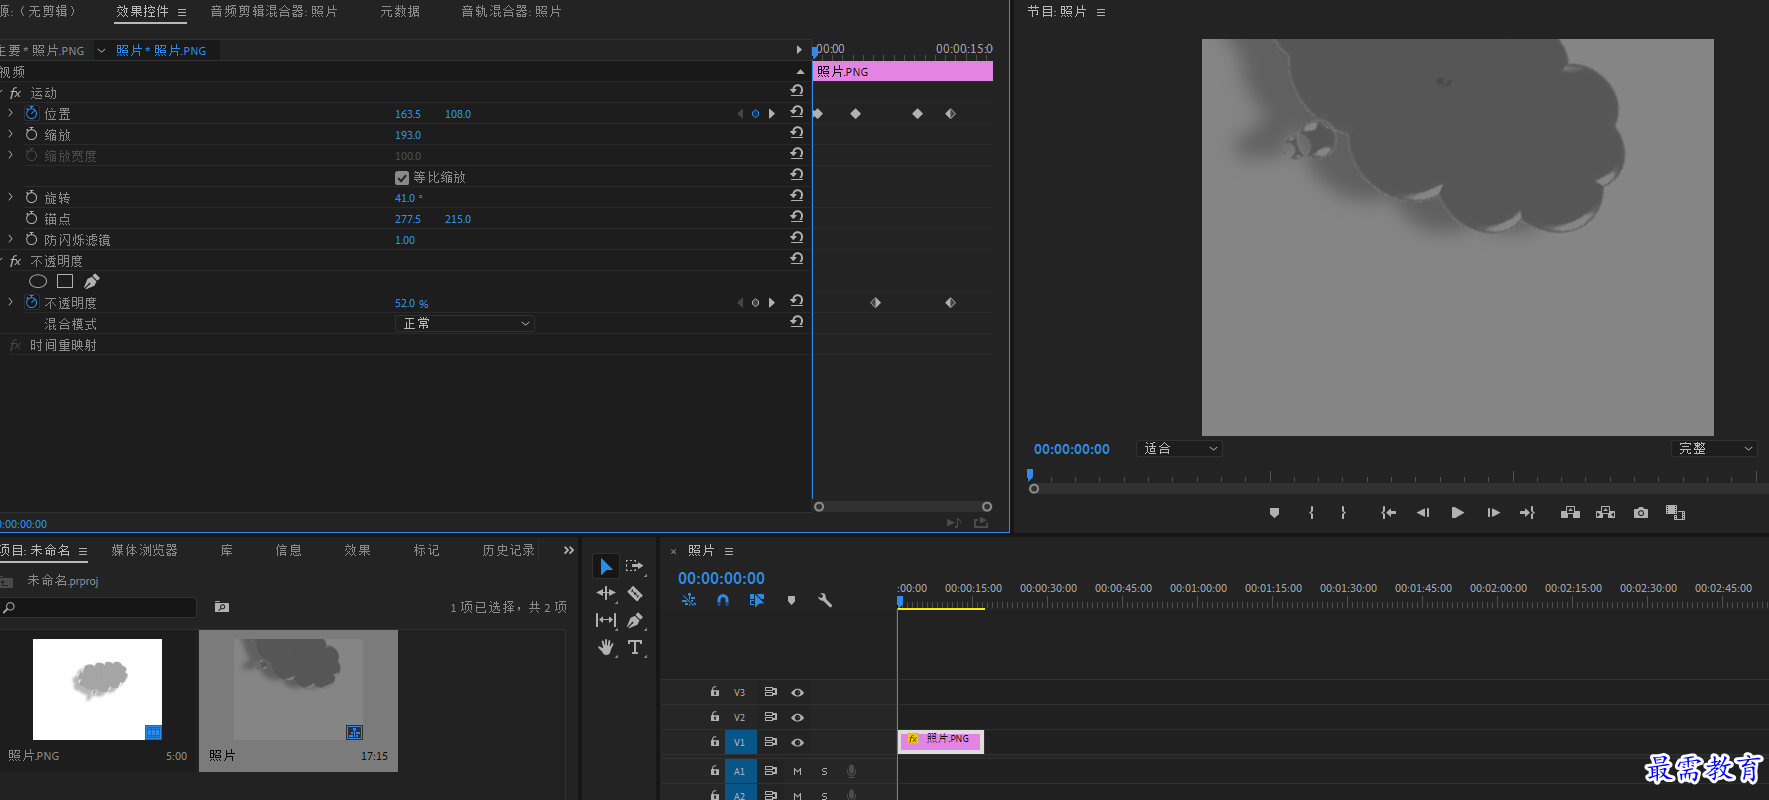Switch to the 音频剪辑混合器 tab
The width and height of the screenshot is (1769, 800).
(273, 12)
